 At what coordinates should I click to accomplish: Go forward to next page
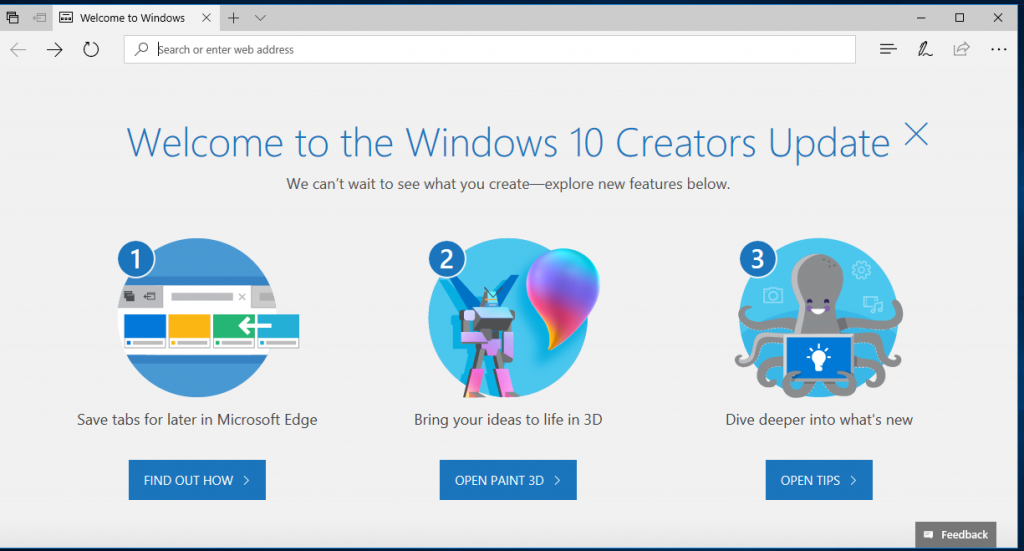[x=55, y=50]
